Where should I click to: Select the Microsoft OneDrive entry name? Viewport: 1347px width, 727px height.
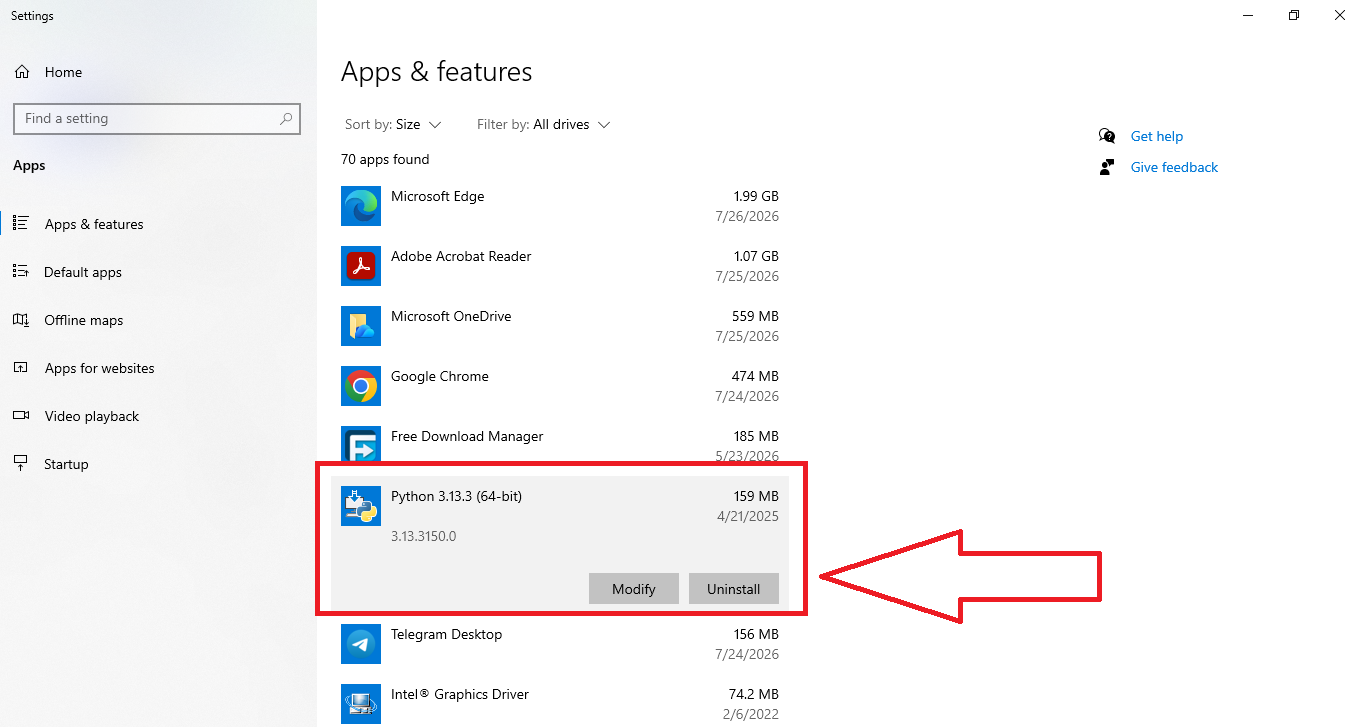click(x=451, y=316)
